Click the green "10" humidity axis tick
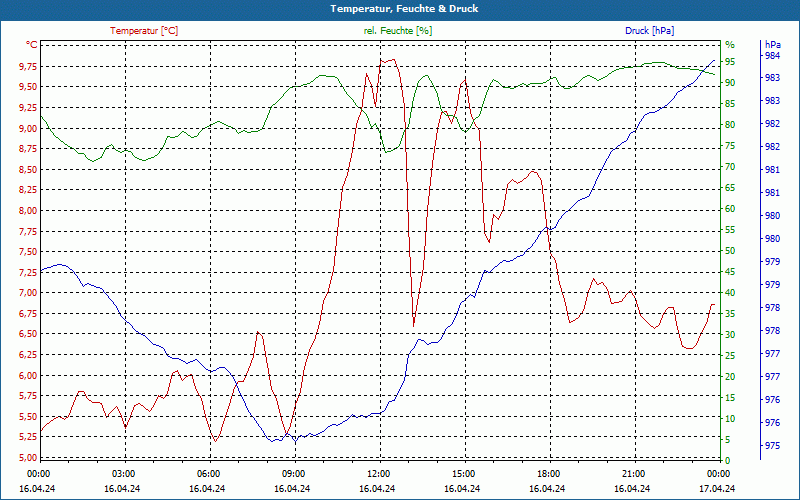 (x=730, y=418)
